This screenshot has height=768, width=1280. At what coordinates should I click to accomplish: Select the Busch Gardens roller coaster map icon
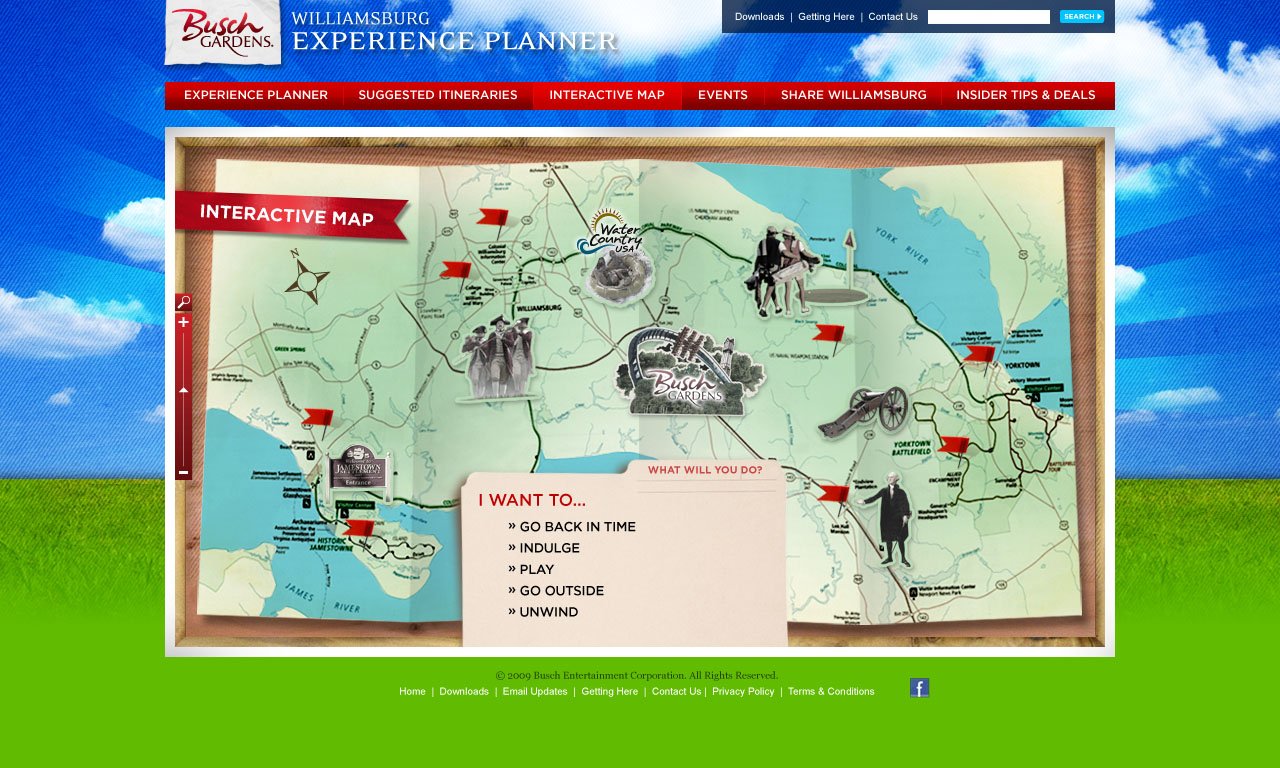tap(688, 372)
